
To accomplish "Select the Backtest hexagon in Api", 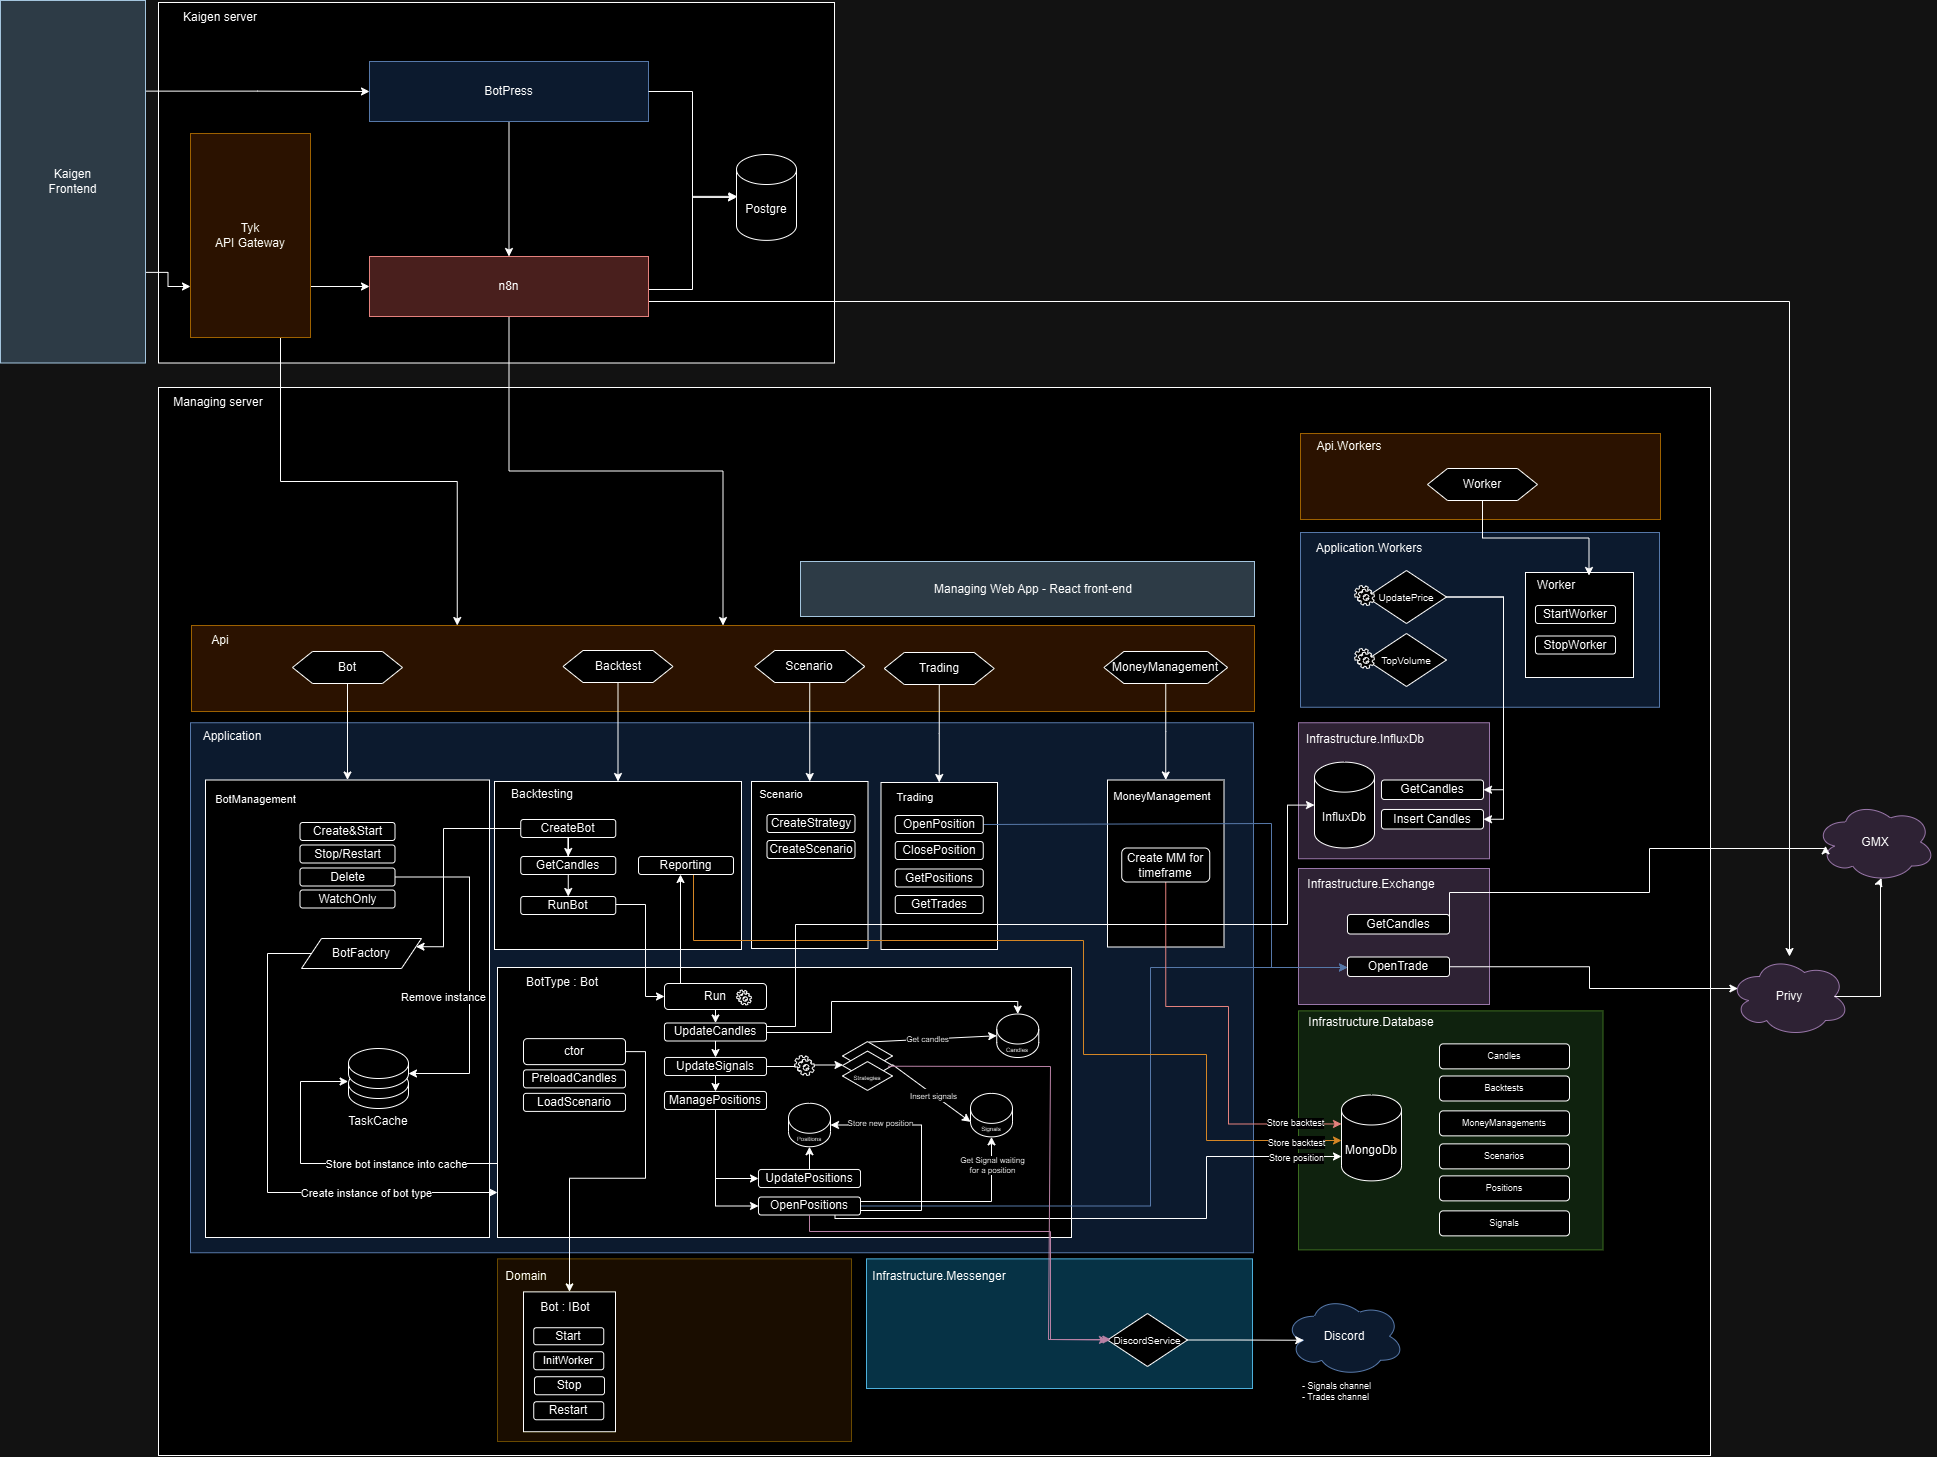I will [617, 666].
